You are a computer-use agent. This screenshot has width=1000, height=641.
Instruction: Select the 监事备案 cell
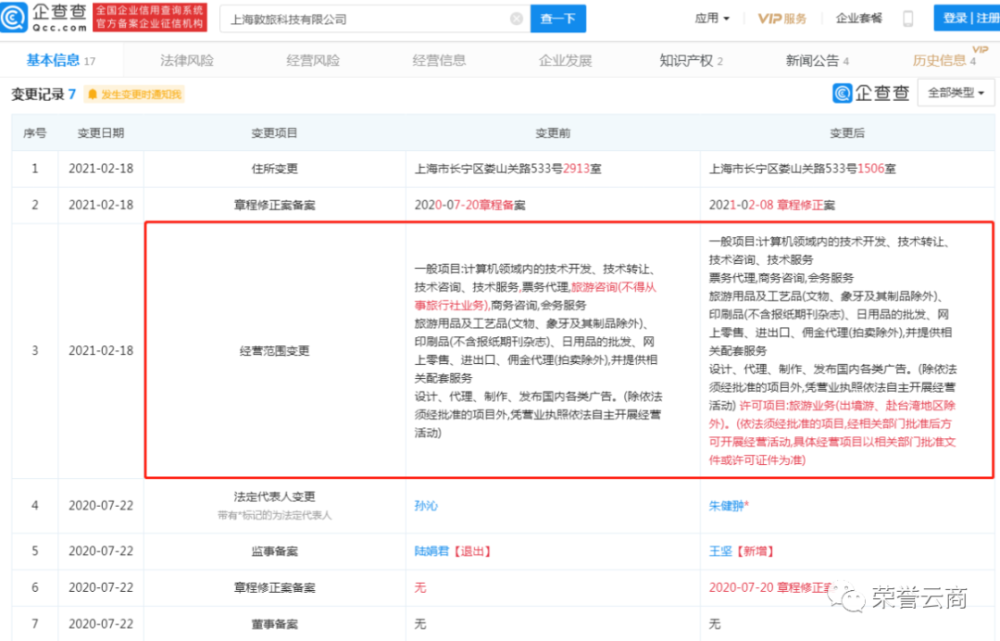pos(274,551)
